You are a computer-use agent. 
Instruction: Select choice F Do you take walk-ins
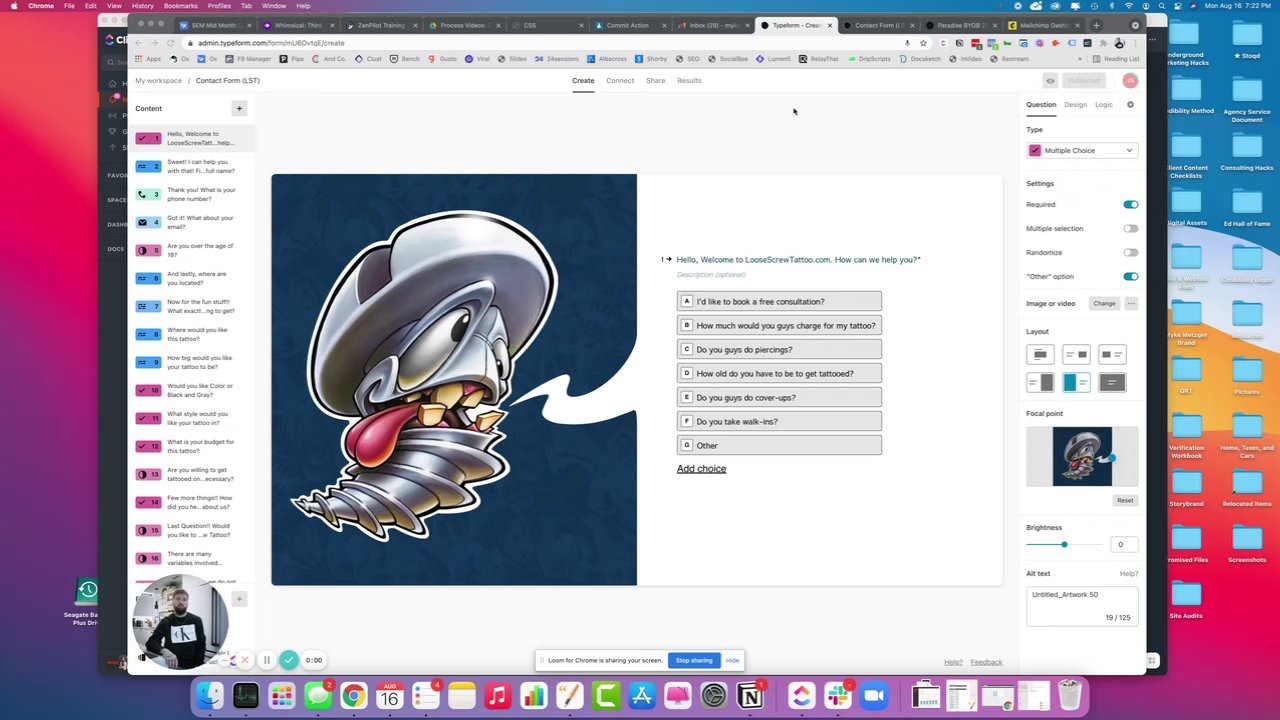(779, 421)
